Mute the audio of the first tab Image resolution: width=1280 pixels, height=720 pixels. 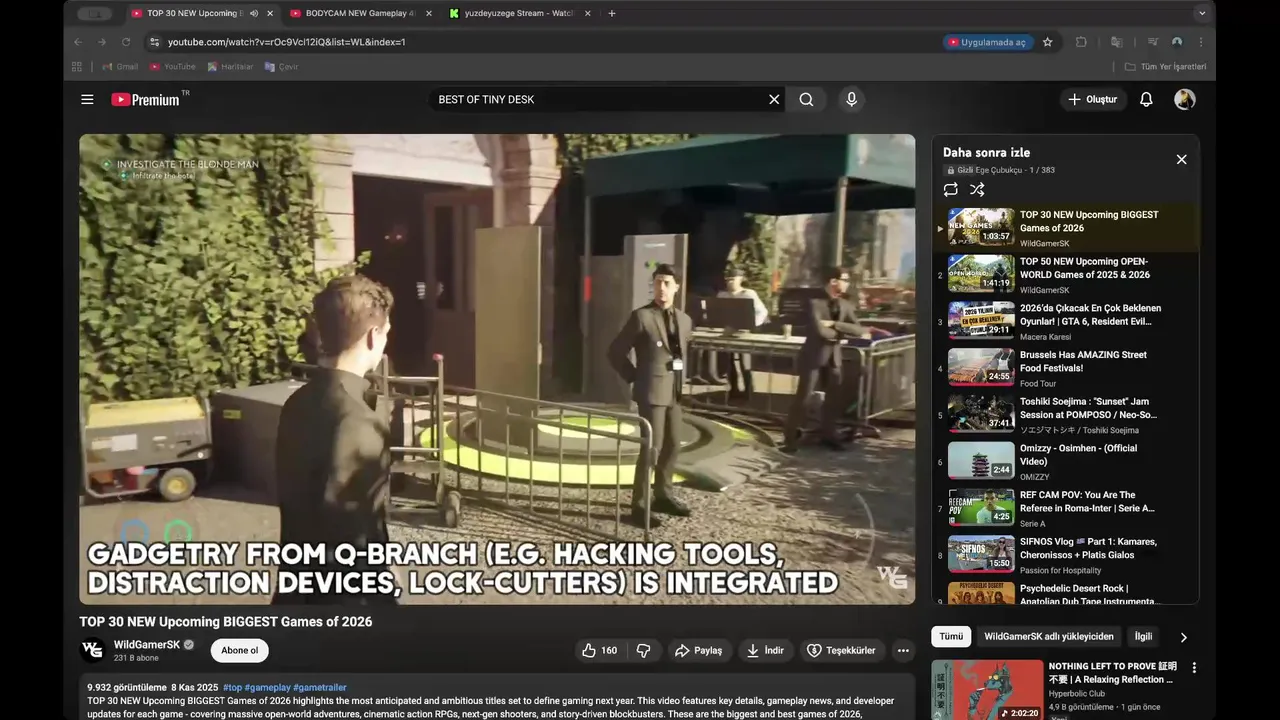pyautogui.click(x=253, y=13)
